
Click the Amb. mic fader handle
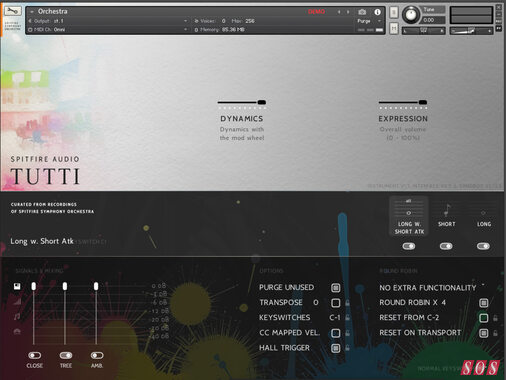coord(96,286)
